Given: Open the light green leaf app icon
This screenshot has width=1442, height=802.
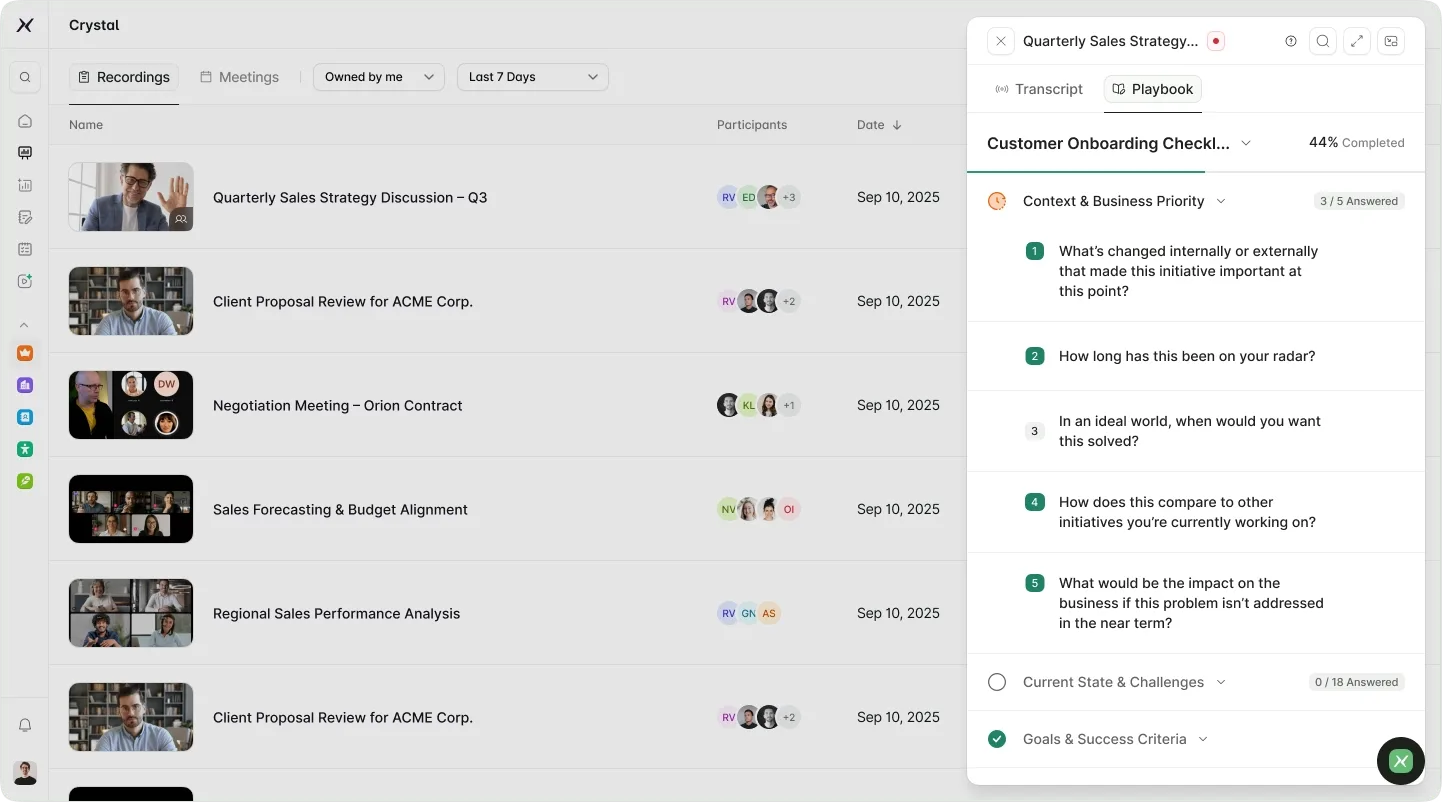Looking at the screenshot, I should point(25,481).
